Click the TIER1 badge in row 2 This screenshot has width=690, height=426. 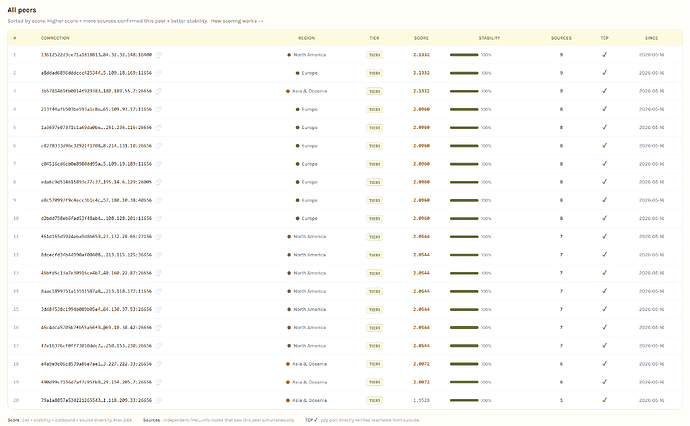(x=374, y=73)
